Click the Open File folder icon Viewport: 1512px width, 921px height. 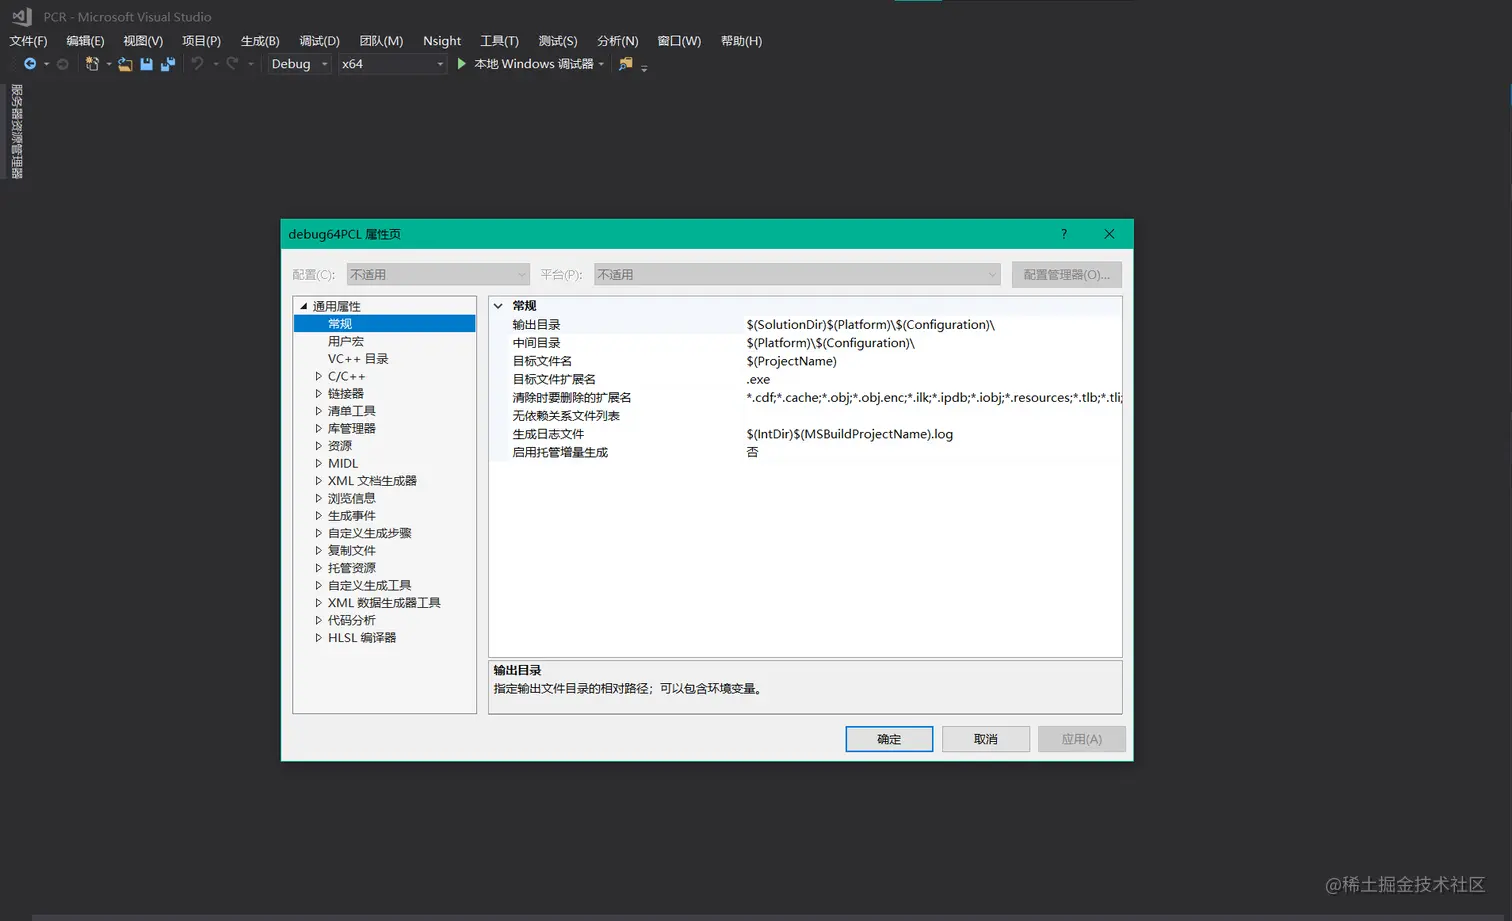(125, 64)
